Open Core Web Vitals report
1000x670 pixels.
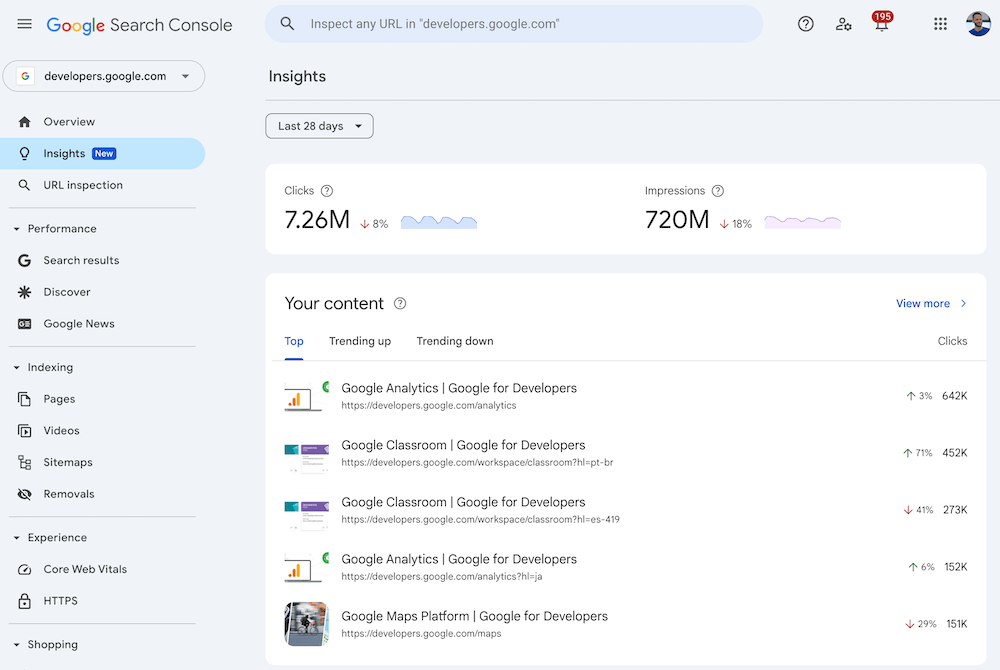point(102,569)
